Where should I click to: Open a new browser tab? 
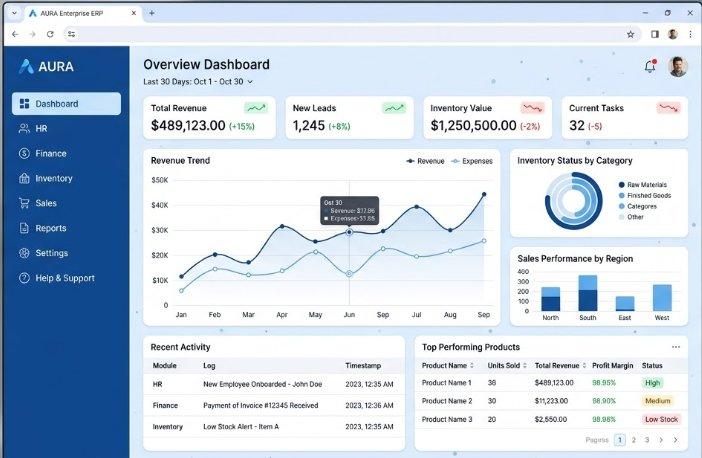152,13
